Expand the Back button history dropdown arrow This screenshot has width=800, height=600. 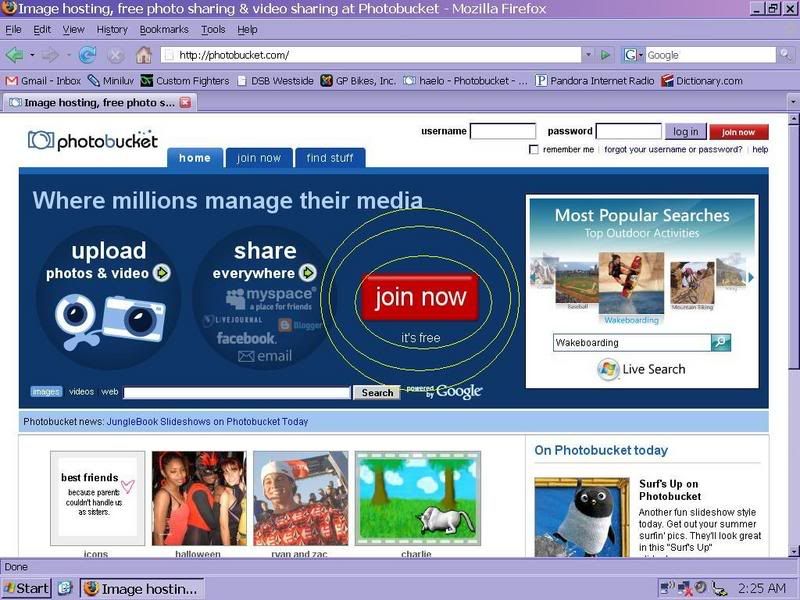[x=32, y=55]
